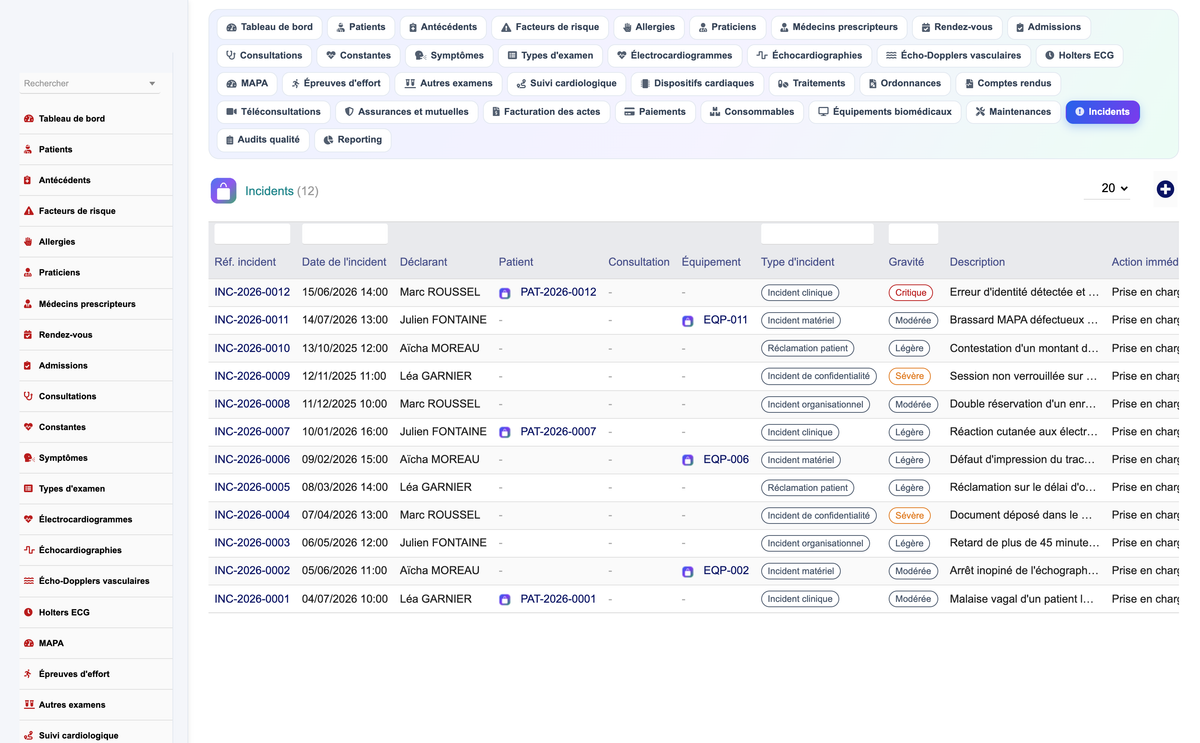Click the patient icon beside PAT-2026-0012
The image size is (1200, 743).
tap(505, 293)
